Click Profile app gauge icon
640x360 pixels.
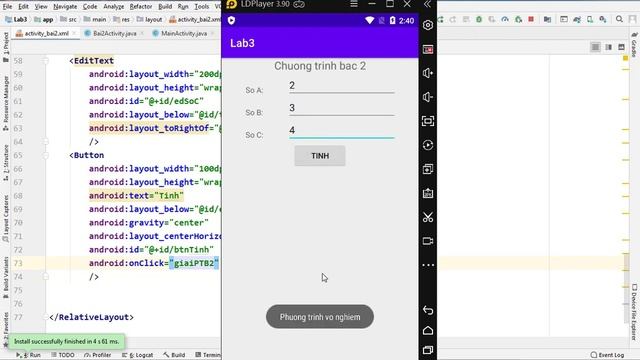coord(505,19)
